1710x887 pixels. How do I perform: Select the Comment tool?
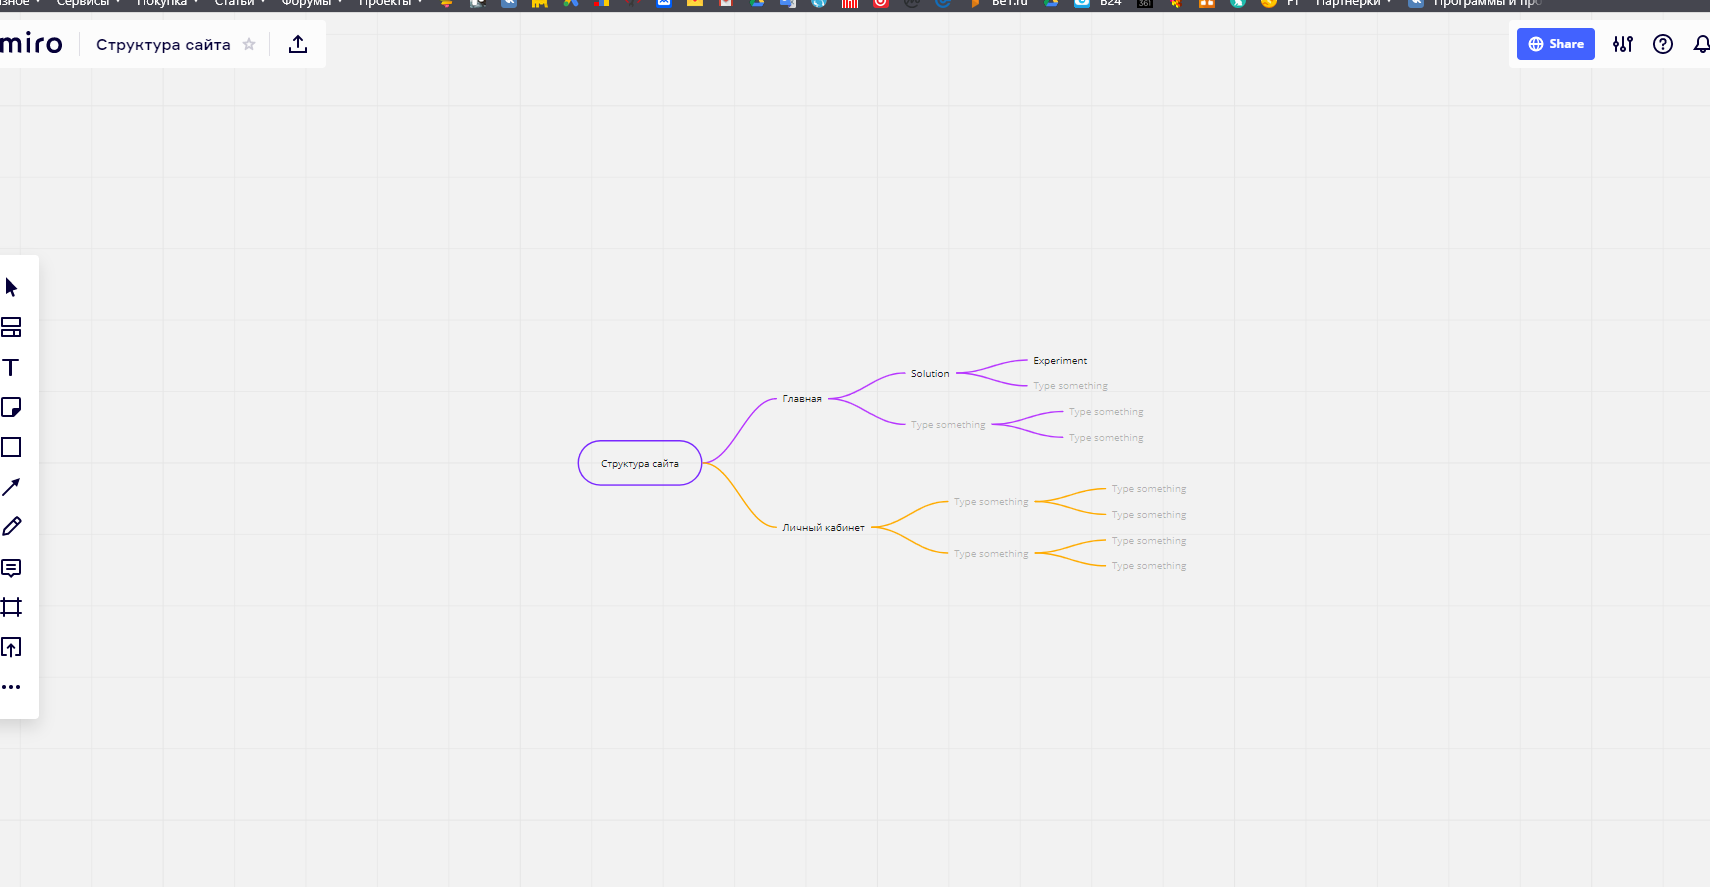point(11,568)
